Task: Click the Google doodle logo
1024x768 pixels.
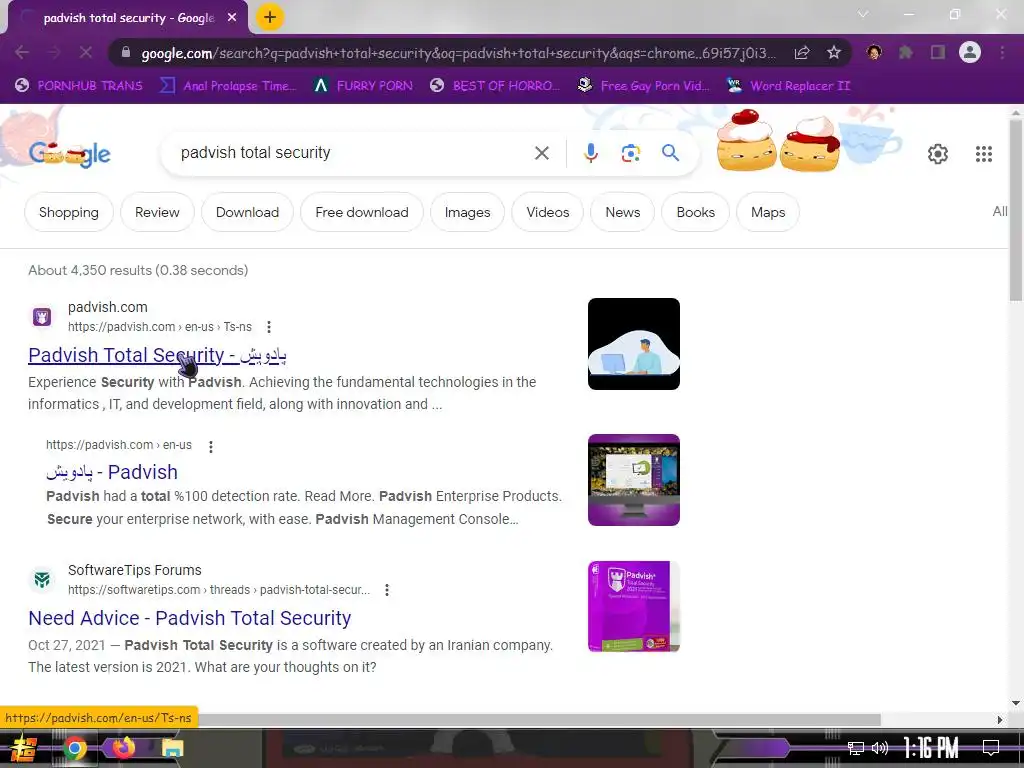Action: 70,153
